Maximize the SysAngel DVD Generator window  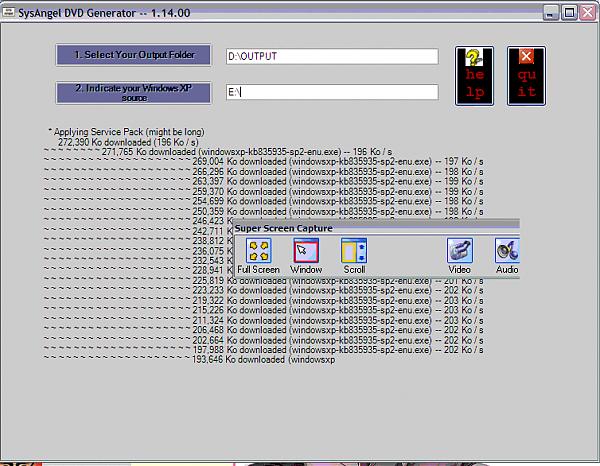click(569, 13)
